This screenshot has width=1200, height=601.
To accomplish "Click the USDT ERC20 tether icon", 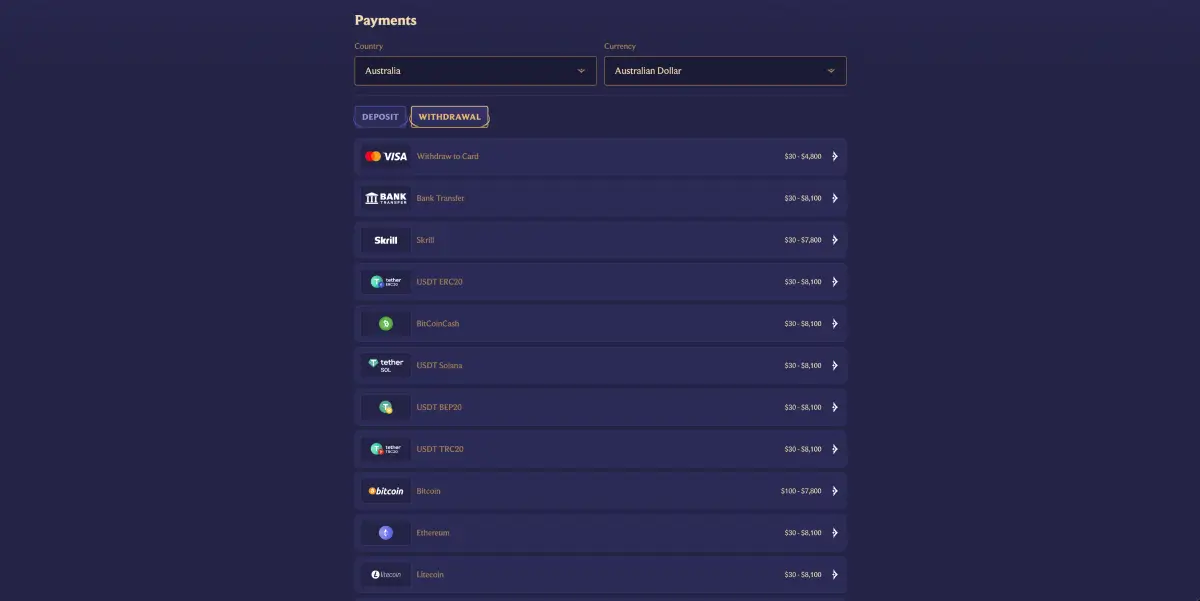I will 385,281.
